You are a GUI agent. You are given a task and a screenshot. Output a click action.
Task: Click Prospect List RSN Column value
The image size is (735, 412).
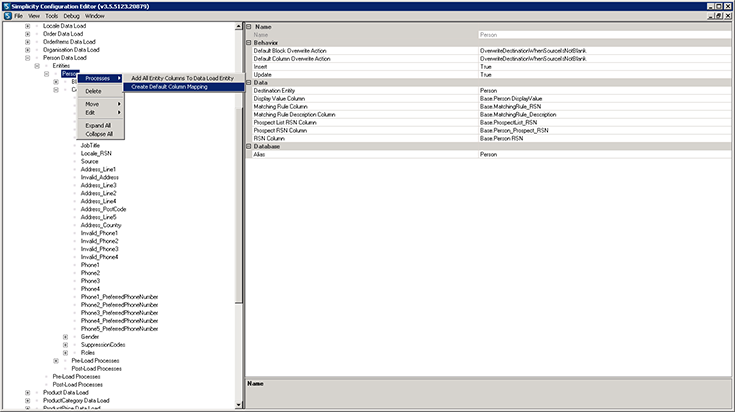pos(604,122)
